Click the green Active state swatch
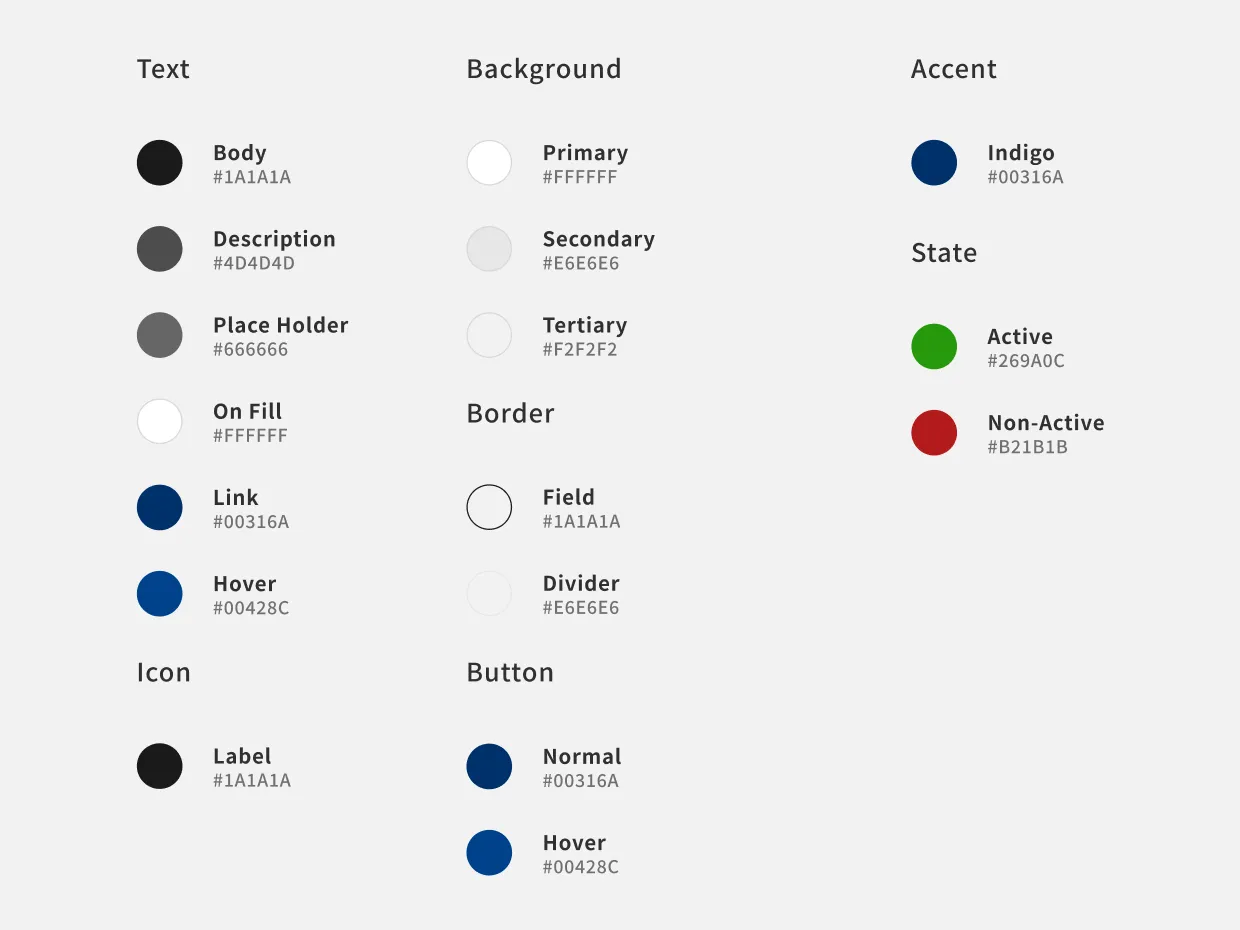 pos(934,347)
